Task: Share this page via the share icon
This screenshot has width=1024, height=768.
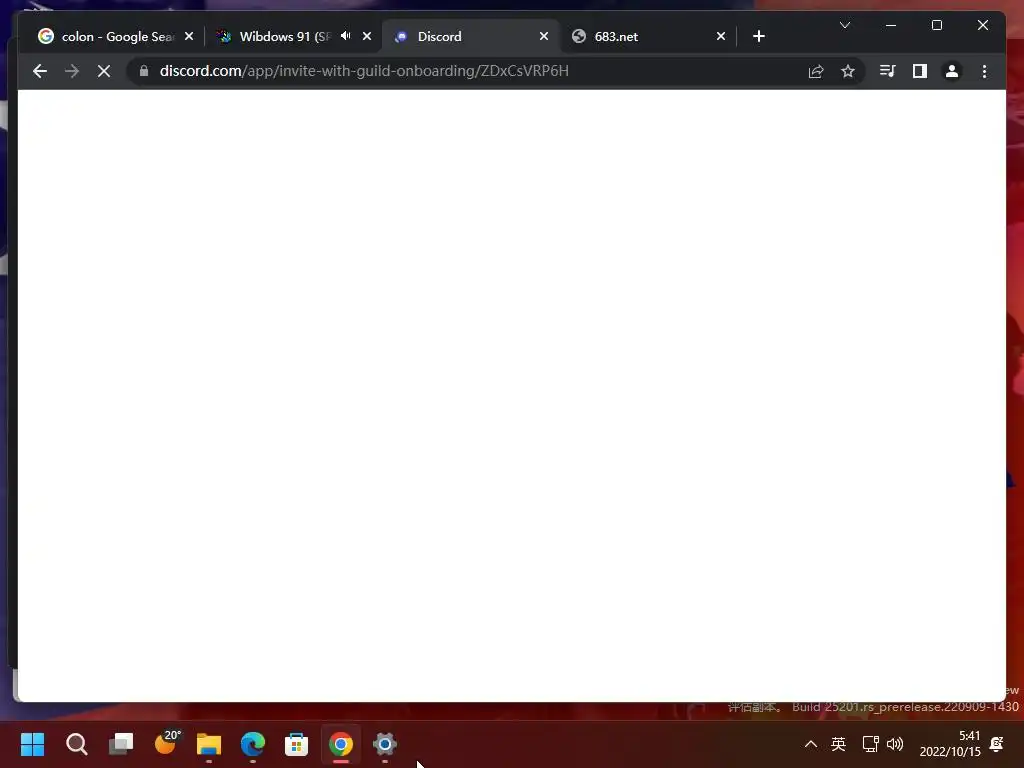Action: click(816, 71)
